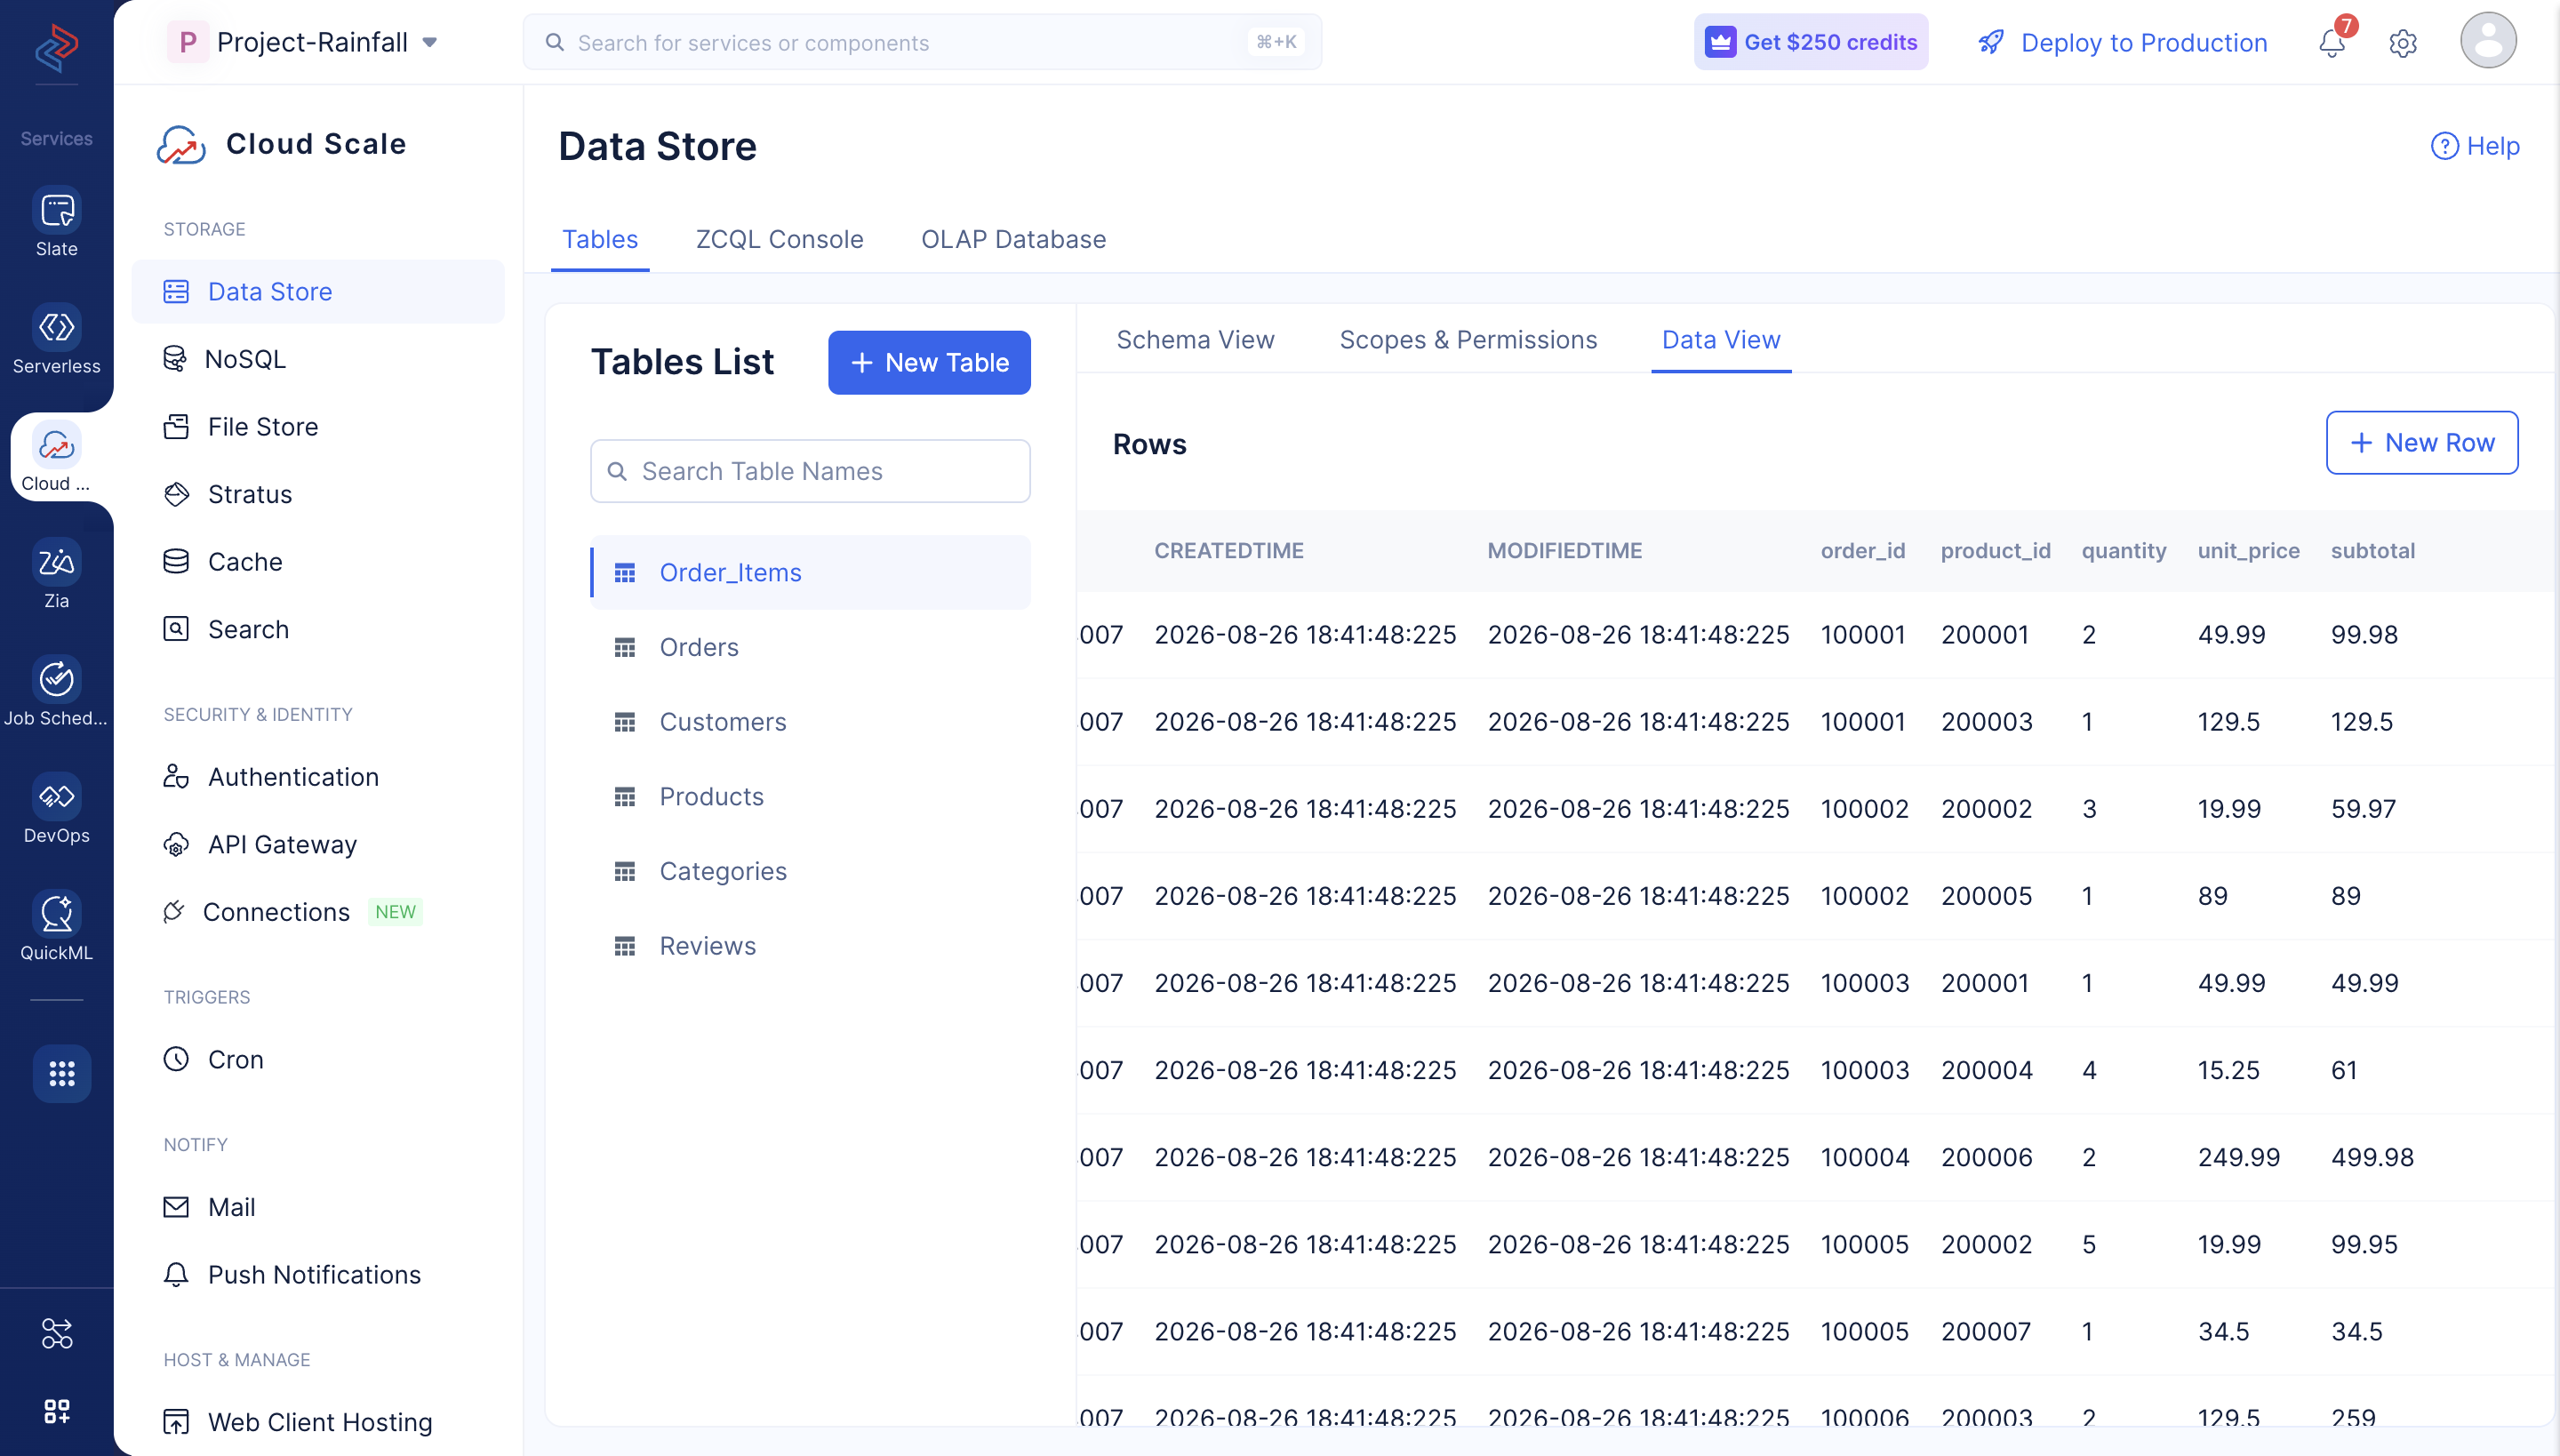Click the New Table button
2560x1456 pixels.
click(929, 362)
